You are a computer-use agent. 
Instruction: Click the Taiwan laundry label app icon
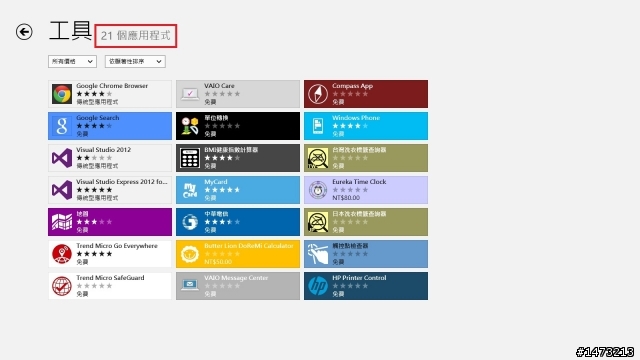coord(318,158)
